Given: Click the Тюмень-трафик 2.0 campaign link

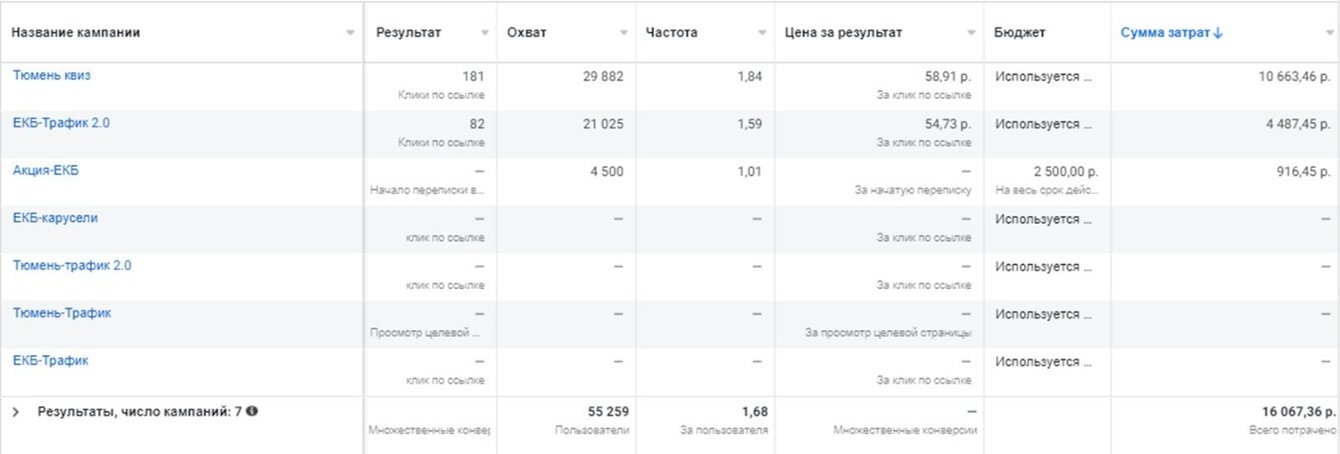Looking at the screenshot, I should click(x=72, y=265).
